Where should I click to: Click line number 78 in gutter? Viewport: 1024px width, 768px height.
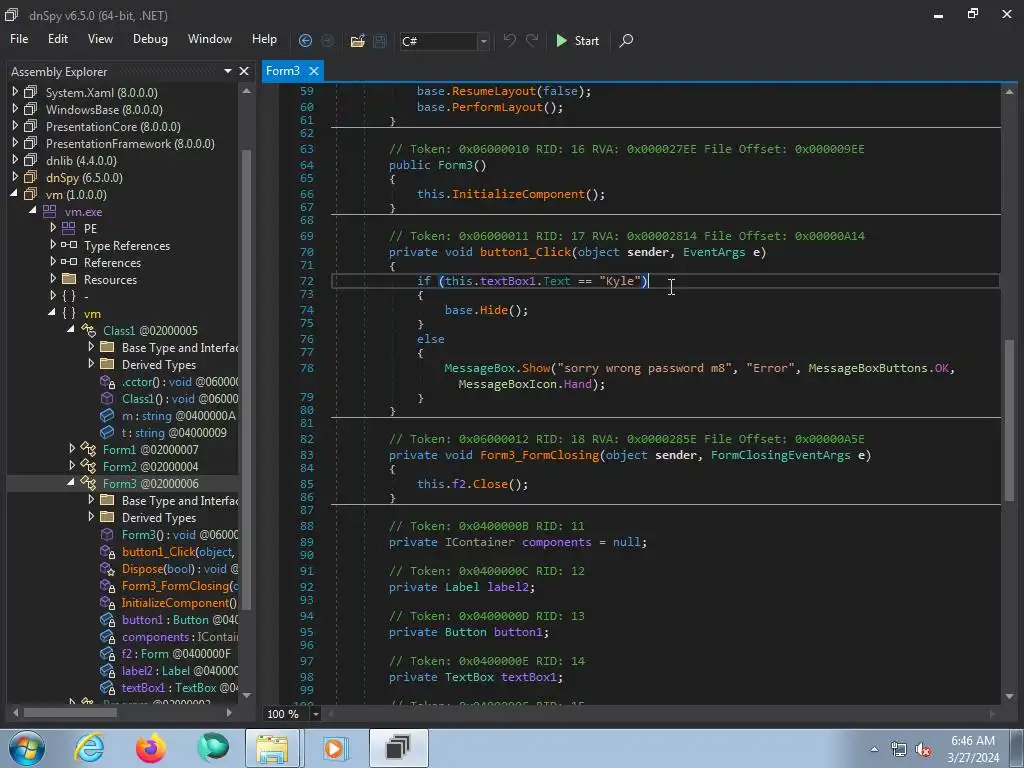click(306, 368)
